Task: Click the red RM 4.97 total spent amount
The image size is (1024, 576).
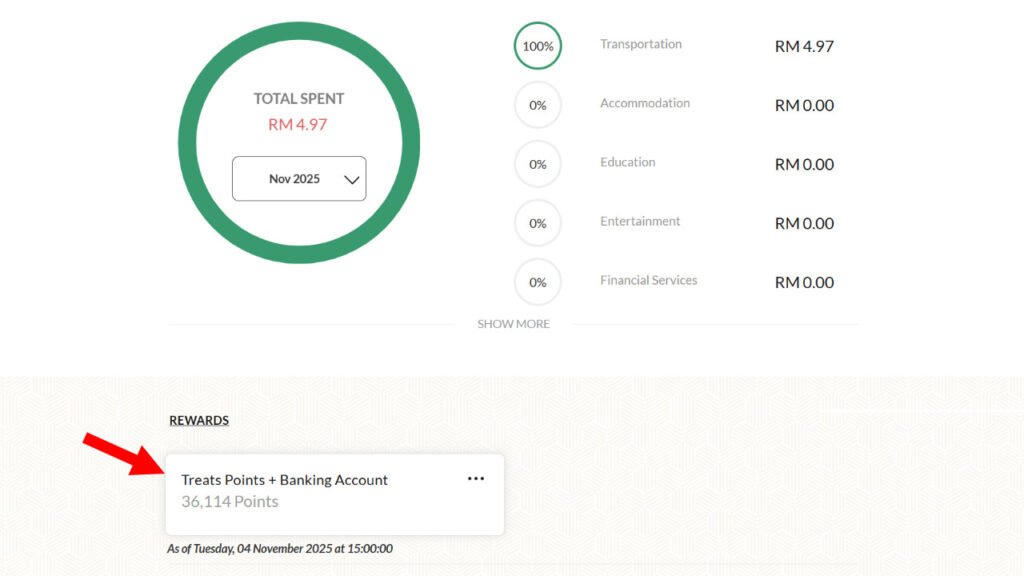Action: click(x=298, y=125)
